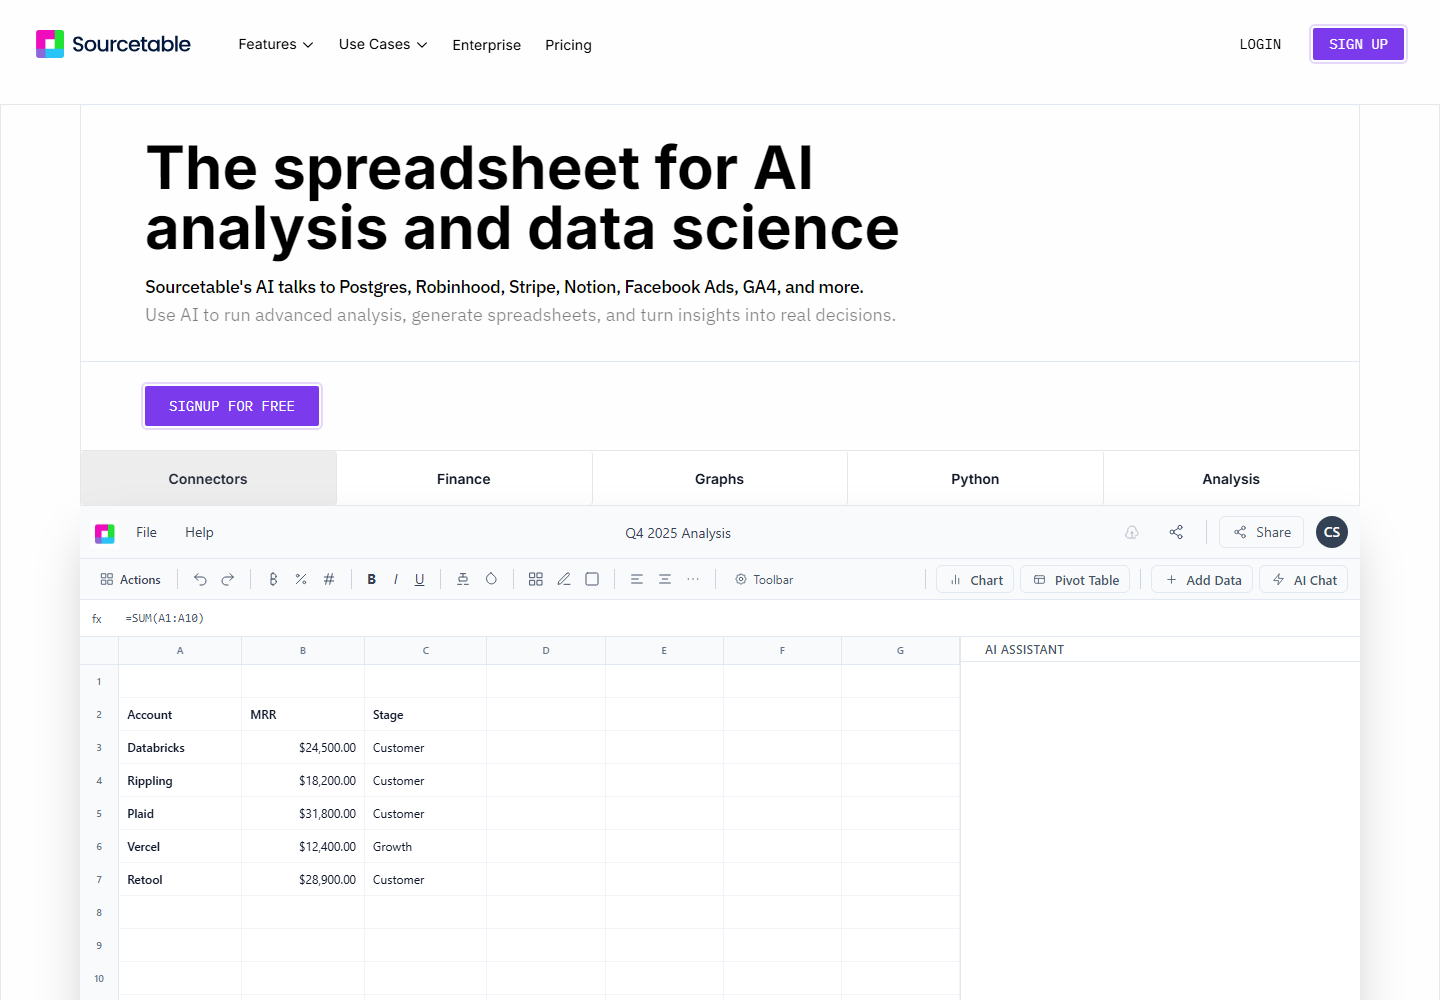This screenshot has width=1440, height=1000.
Task: Undo the last action
Action: point(200,580)
